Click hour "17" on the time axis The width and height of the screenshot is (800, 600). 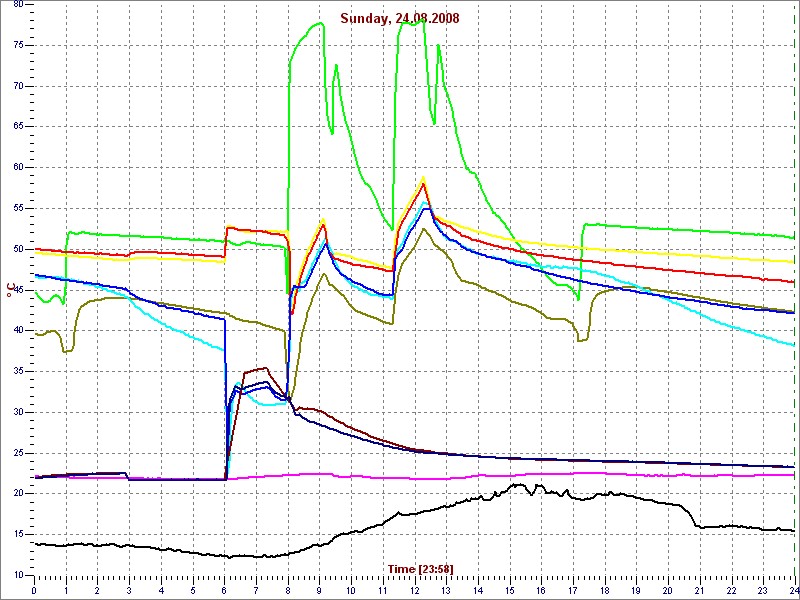point(573,590)
